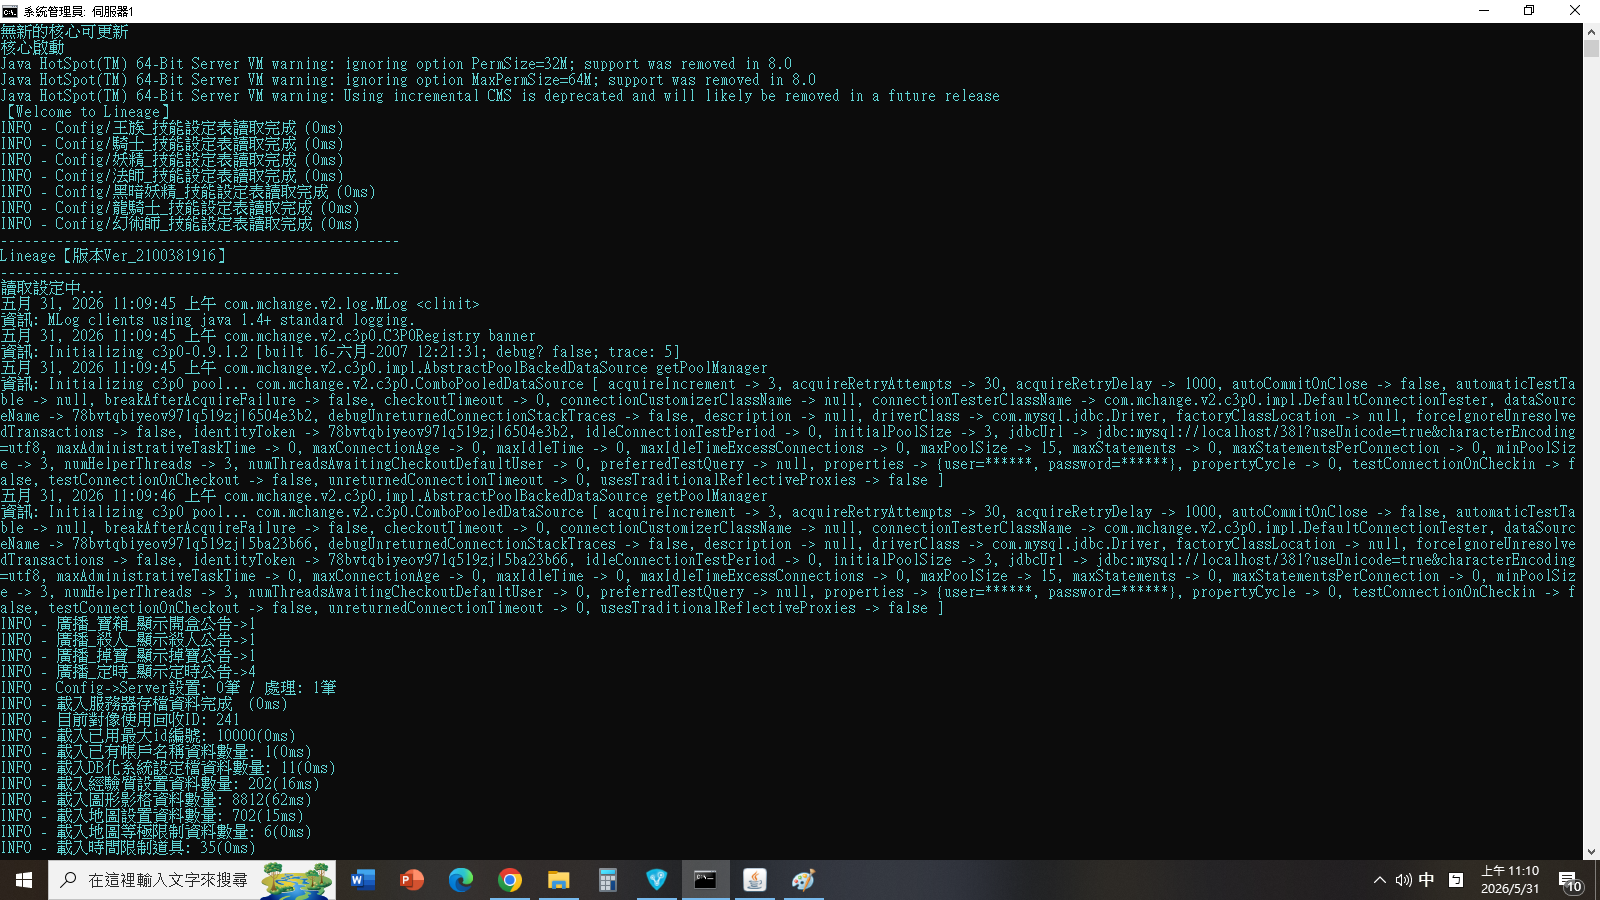Click the line '載入DB化系統設定檔資料數量: 11'
The height and width of the screenshot is (900, 1600).
point(168,768)
